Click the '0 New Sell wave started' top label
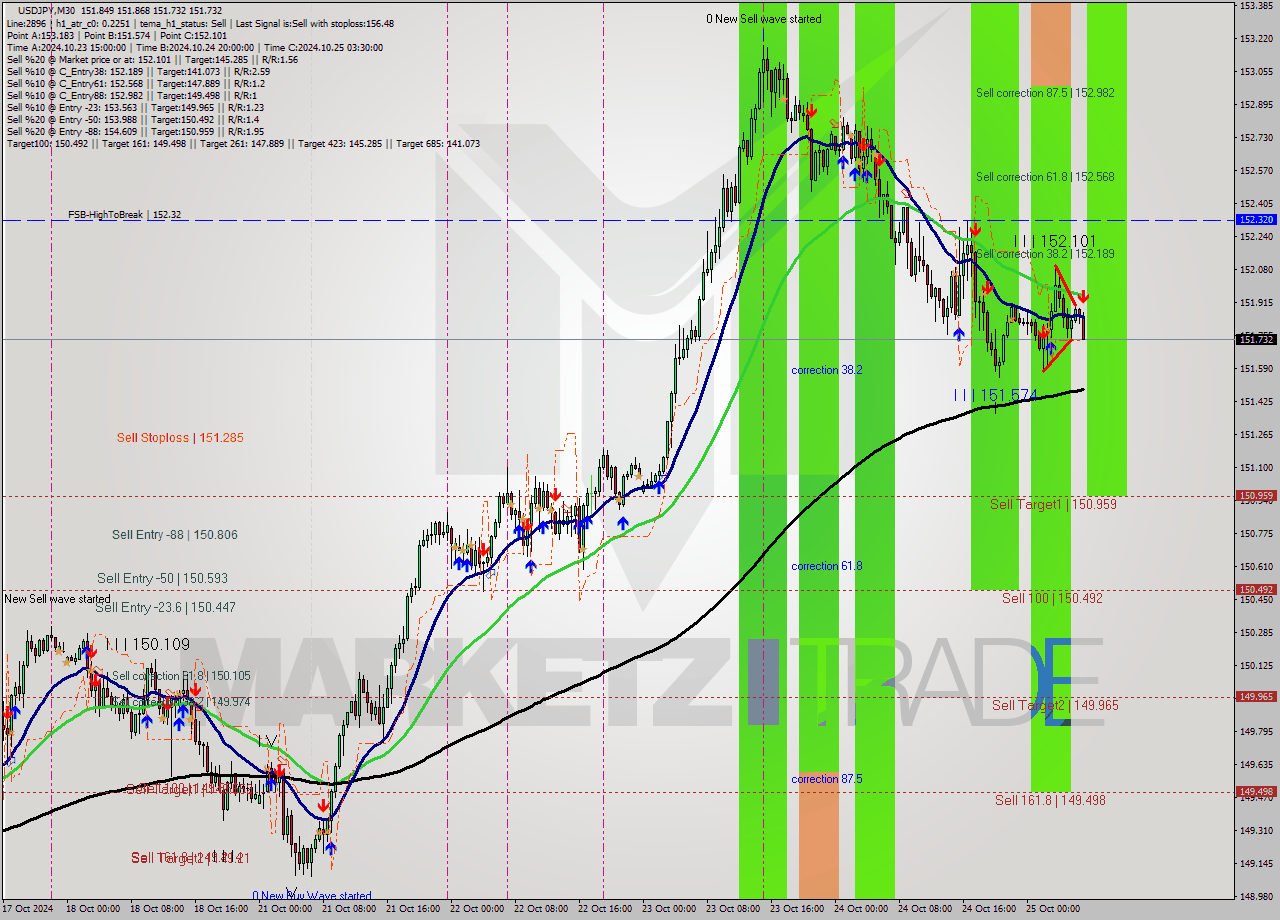 [x=764, y=19]
